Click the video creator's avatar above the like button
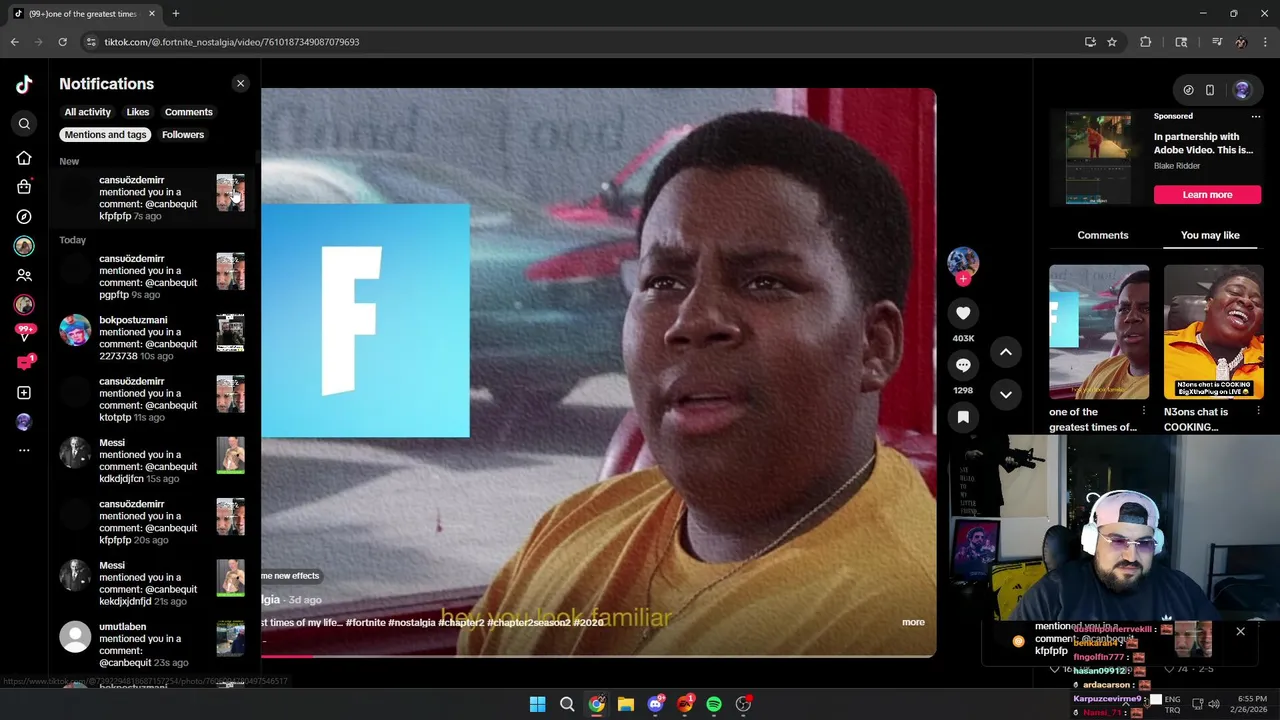 963,262
